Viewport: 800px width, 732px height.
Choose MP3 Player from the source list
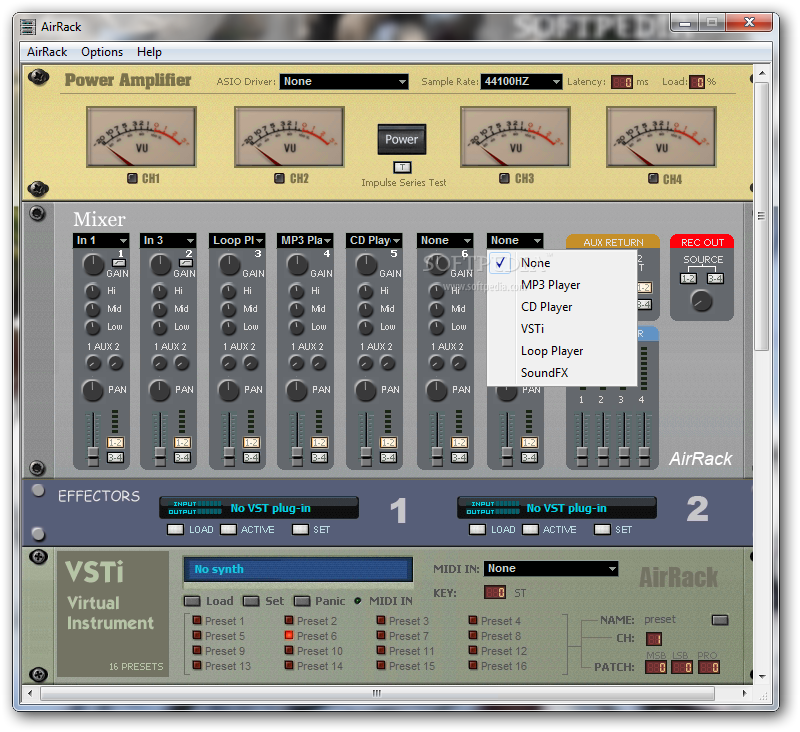tap(562, 285)
